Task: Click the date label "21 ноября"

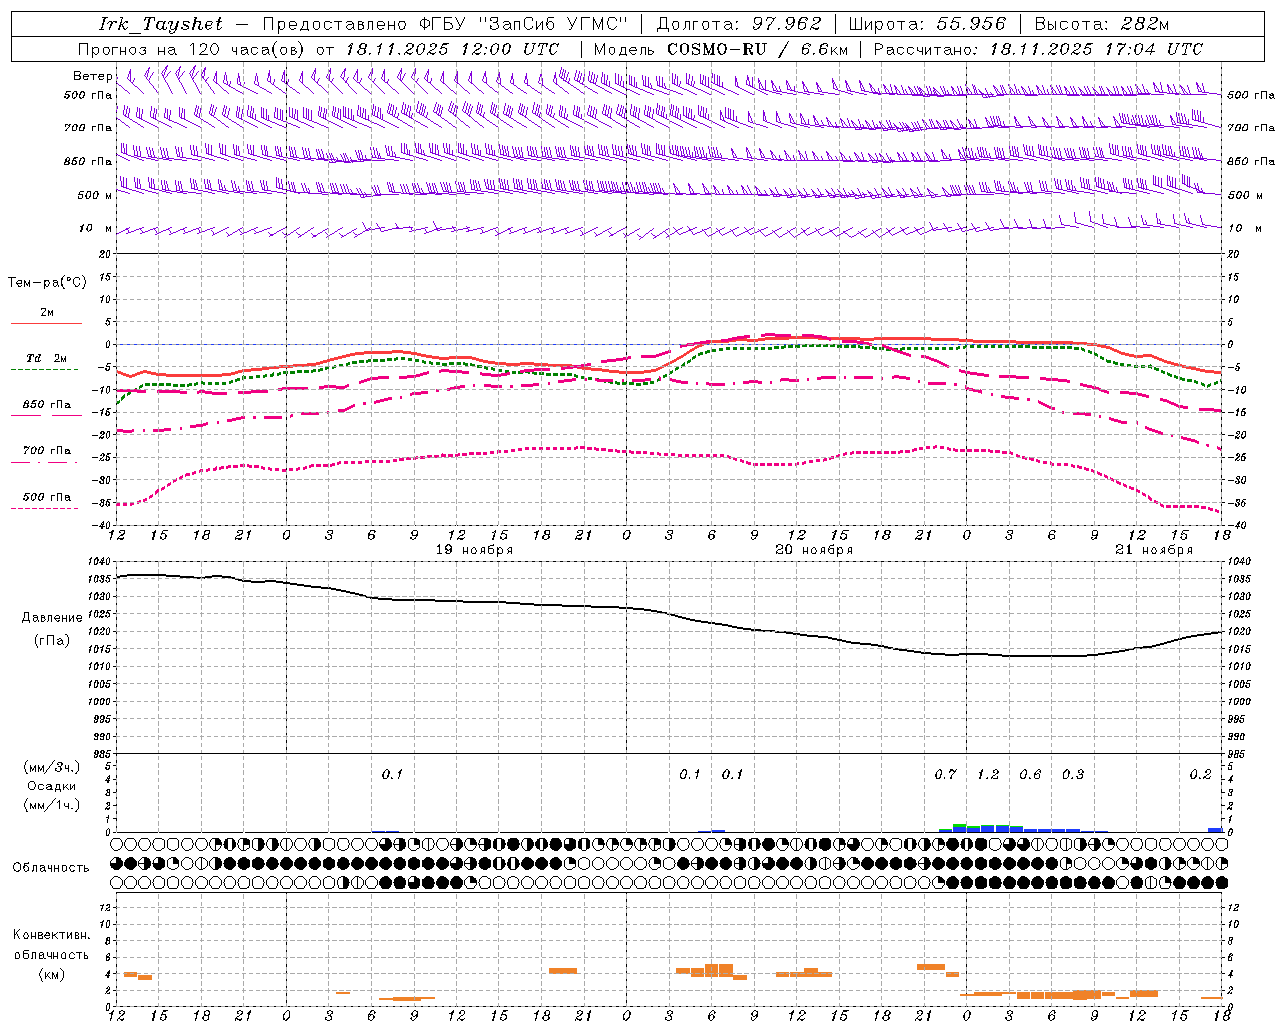Action: pos(1154,549)
